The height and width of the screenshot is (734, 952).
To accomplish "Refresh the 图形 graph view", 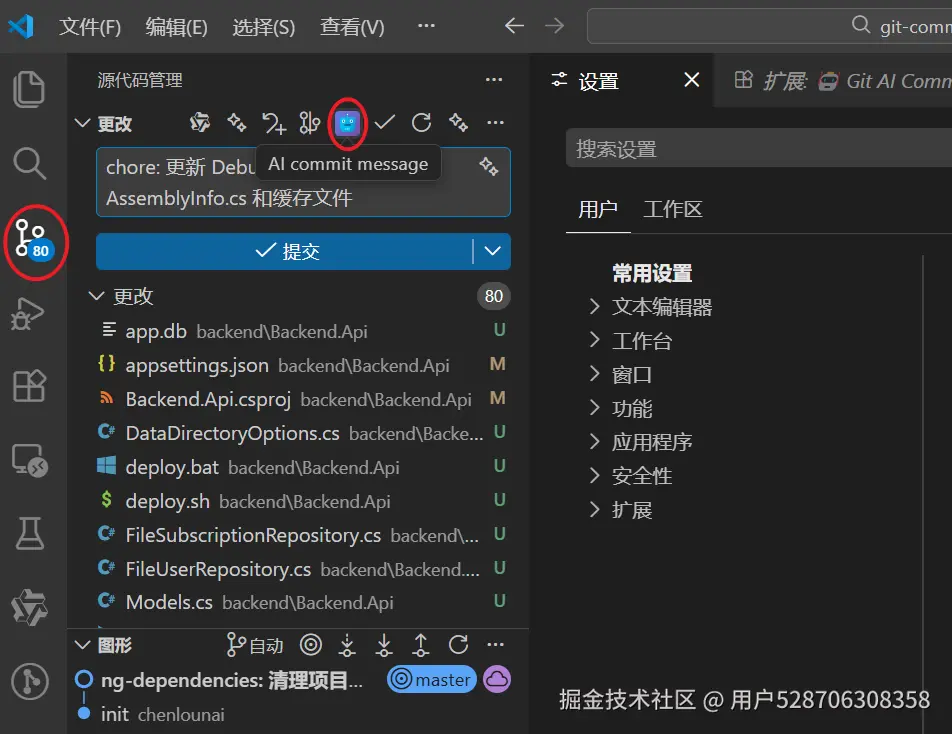I will point(458,645).
